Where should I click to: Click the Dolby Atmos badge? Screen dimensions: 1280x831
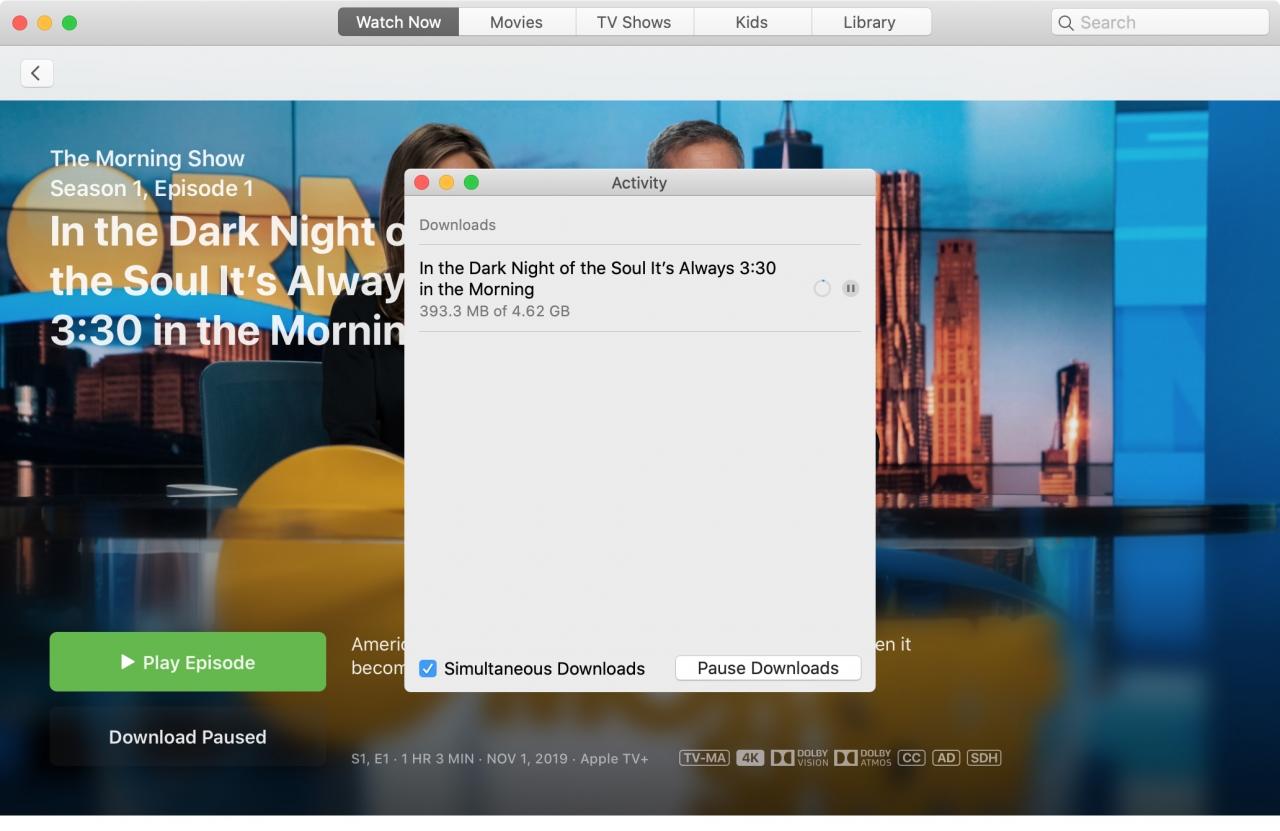point(863,758)
